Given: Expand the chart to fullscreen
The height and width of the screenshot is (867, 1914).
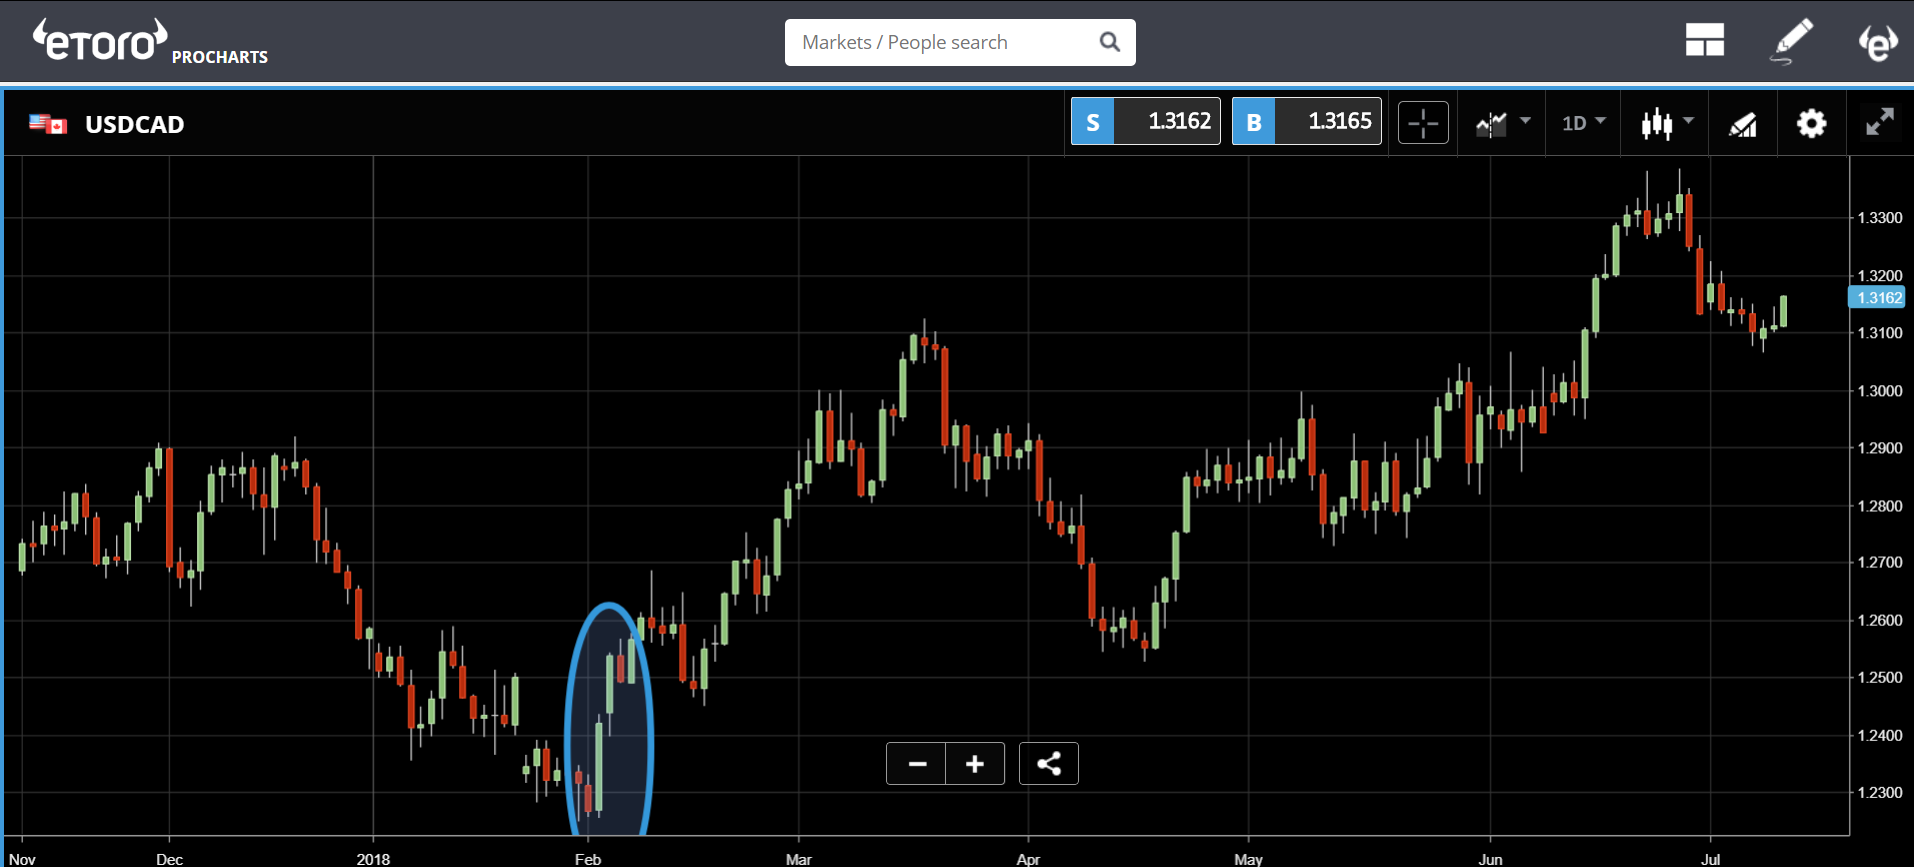Looking at the screenshot, I should click(1880, 123).
